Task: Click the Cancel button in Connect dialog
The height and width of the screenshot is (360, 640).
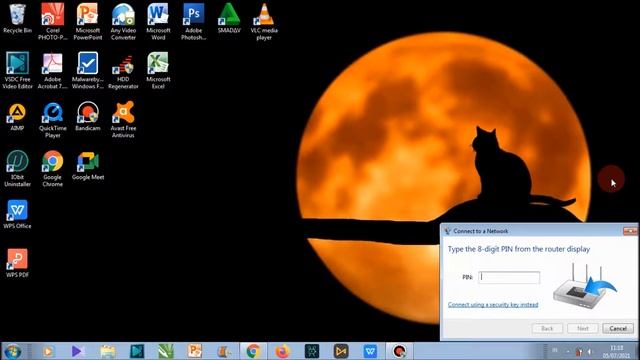Action: 618,328
